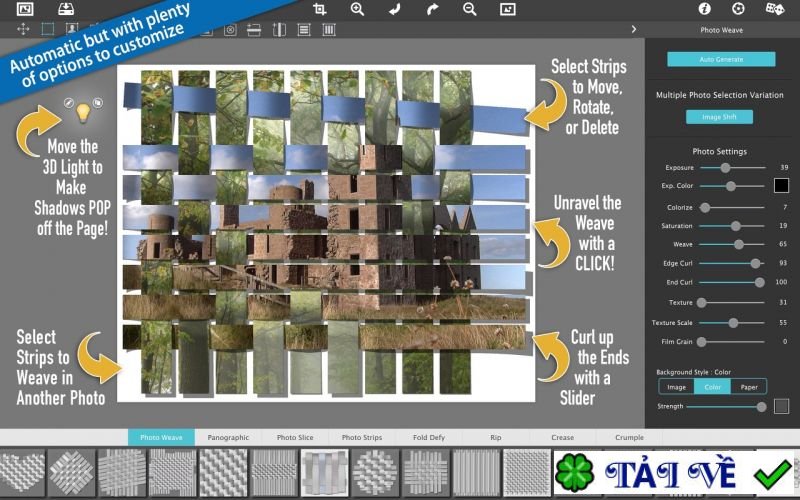This screenshot has width=800, height=500.
Task: Click the 3D light bulb
Action: (x=83, y=112)
